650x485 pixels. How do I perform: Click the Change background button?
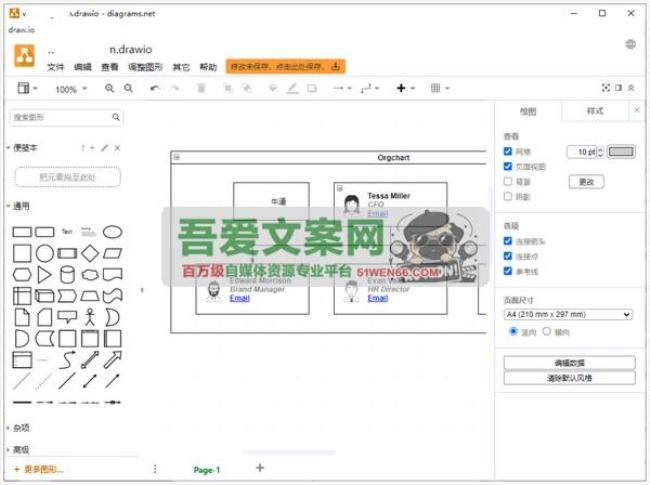point(586,182)
